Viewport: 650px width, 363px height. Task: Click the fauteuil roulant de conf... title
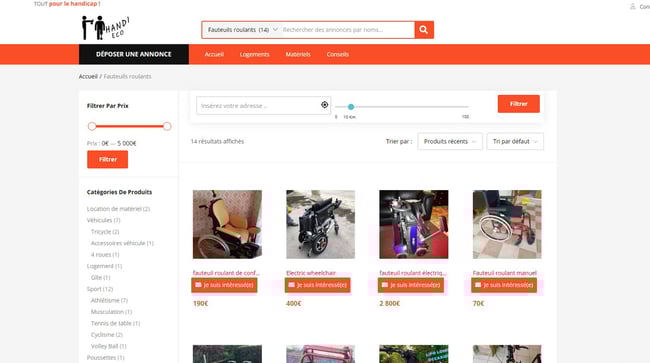pyautogui.click(x=226, y=273)
